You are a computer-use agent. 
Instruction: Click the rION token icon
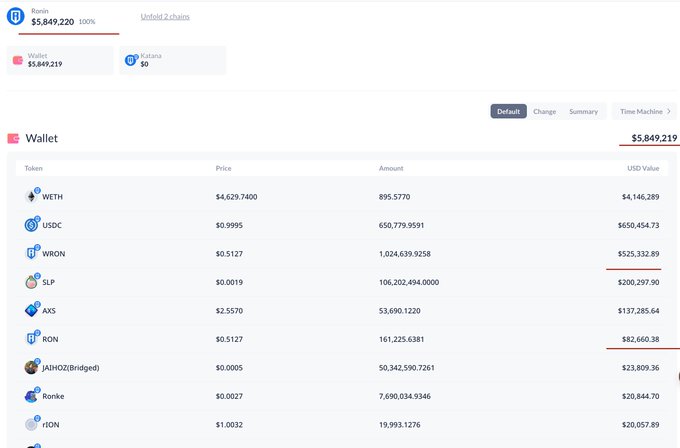point(31,424)
